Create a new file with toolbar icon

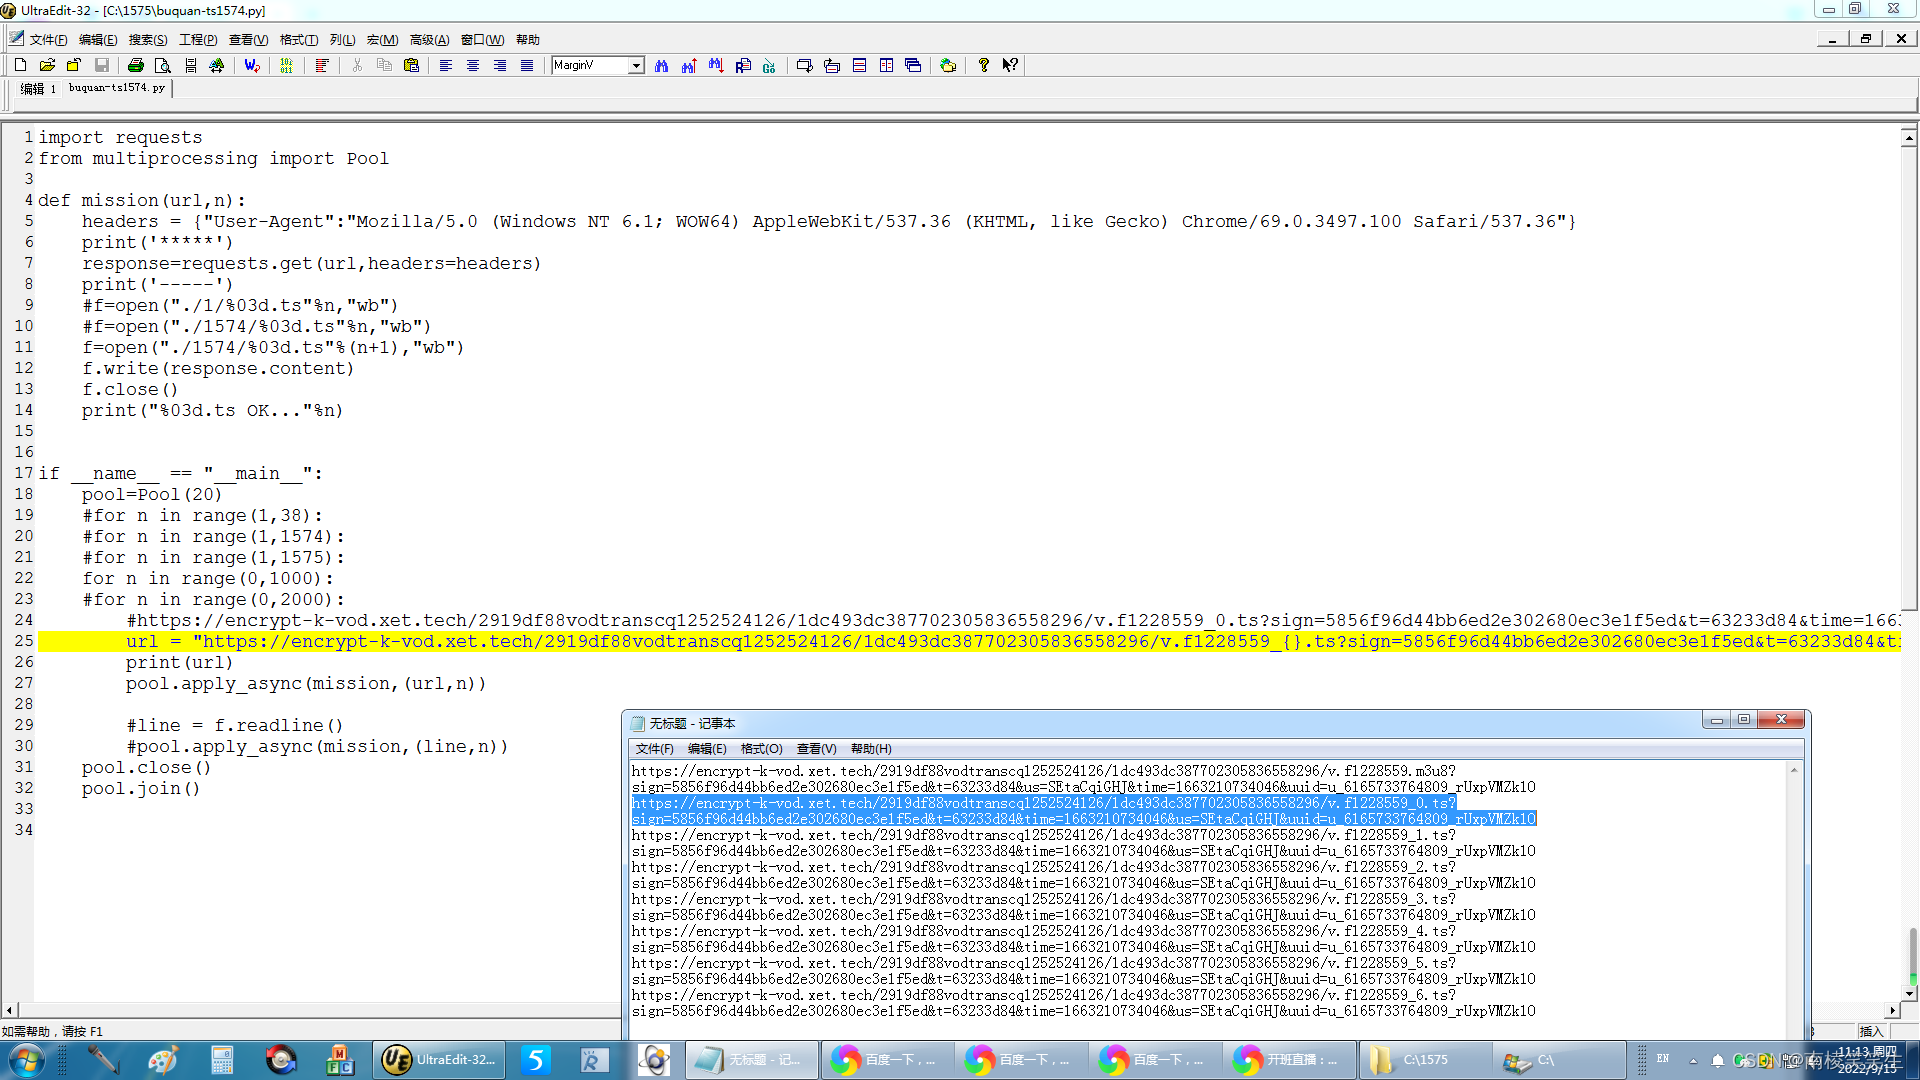pyautogui.click(x=20, y=65)
